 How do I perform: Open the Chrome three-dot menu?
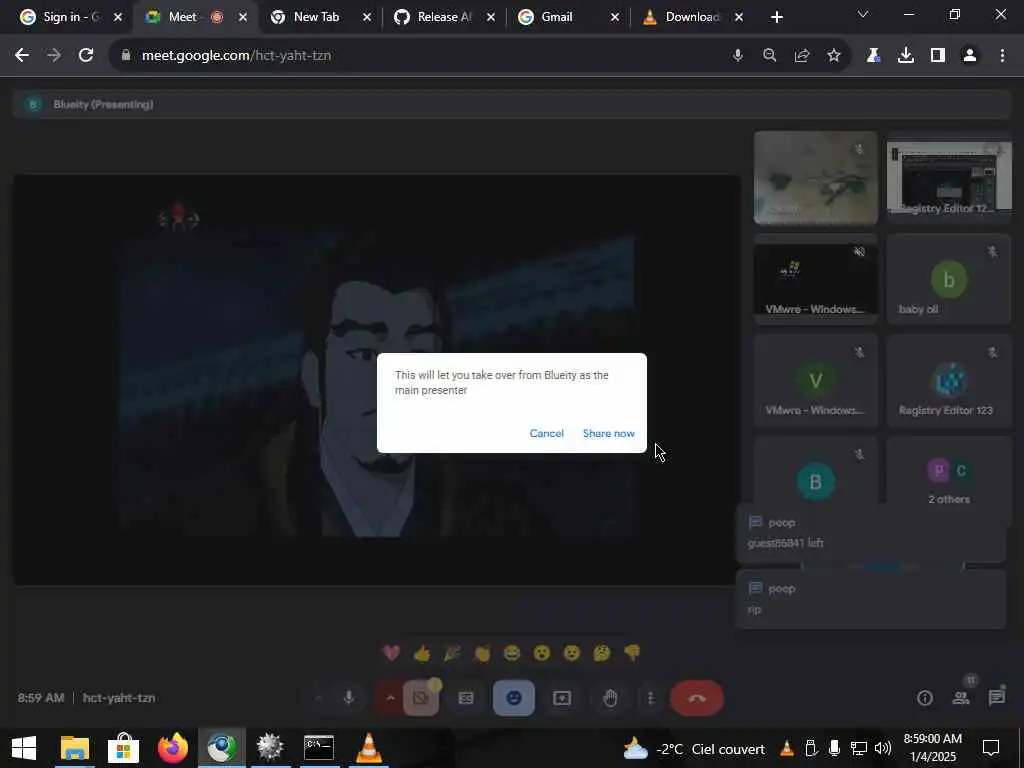pos(1002,56)
